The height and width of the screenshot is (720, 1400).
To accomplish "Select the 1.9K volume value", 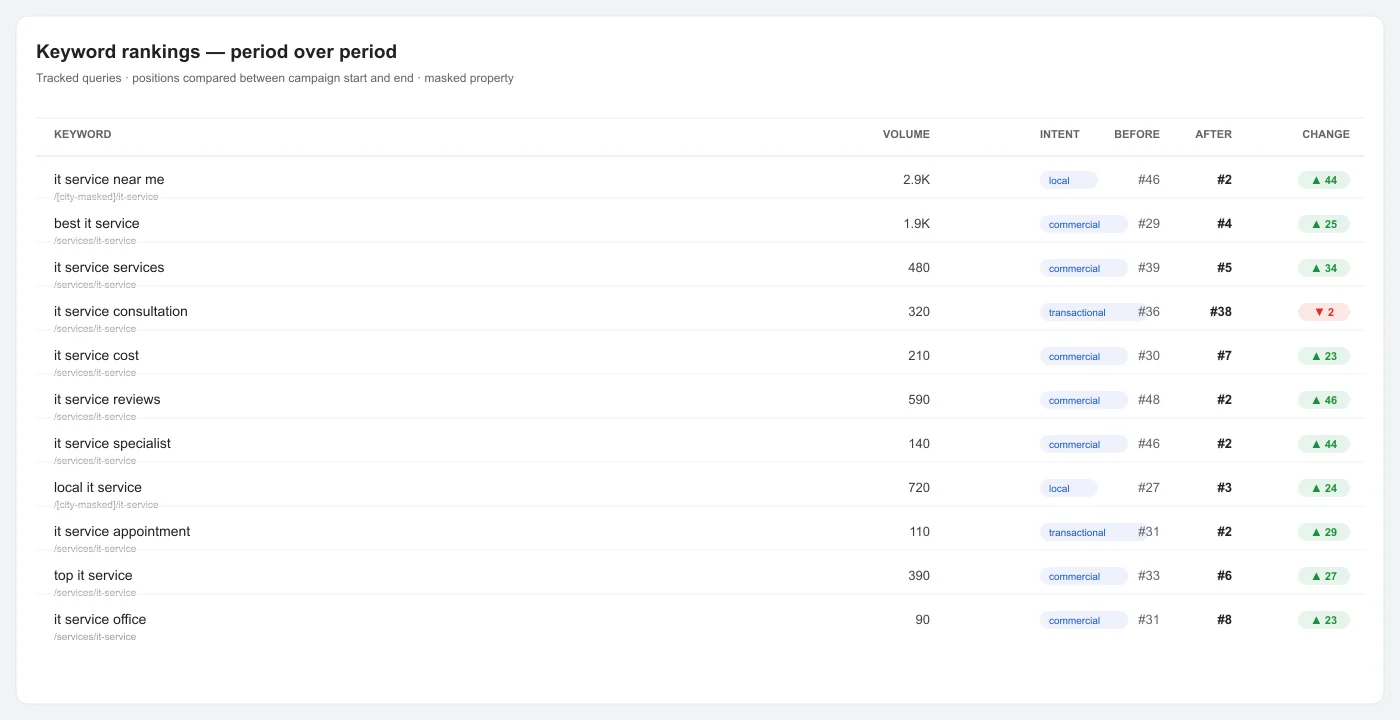I will [x=916, y=223].
